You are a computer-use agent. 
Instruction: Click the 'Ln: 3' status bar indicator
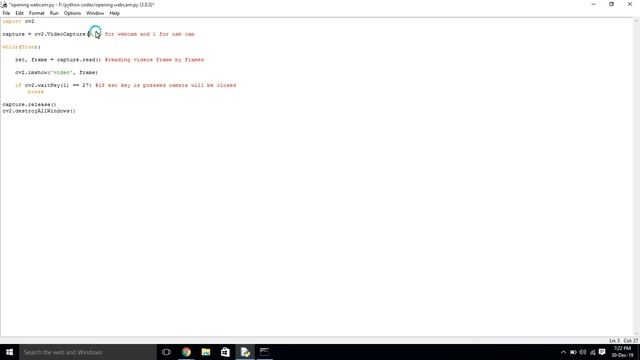point(614,340)
